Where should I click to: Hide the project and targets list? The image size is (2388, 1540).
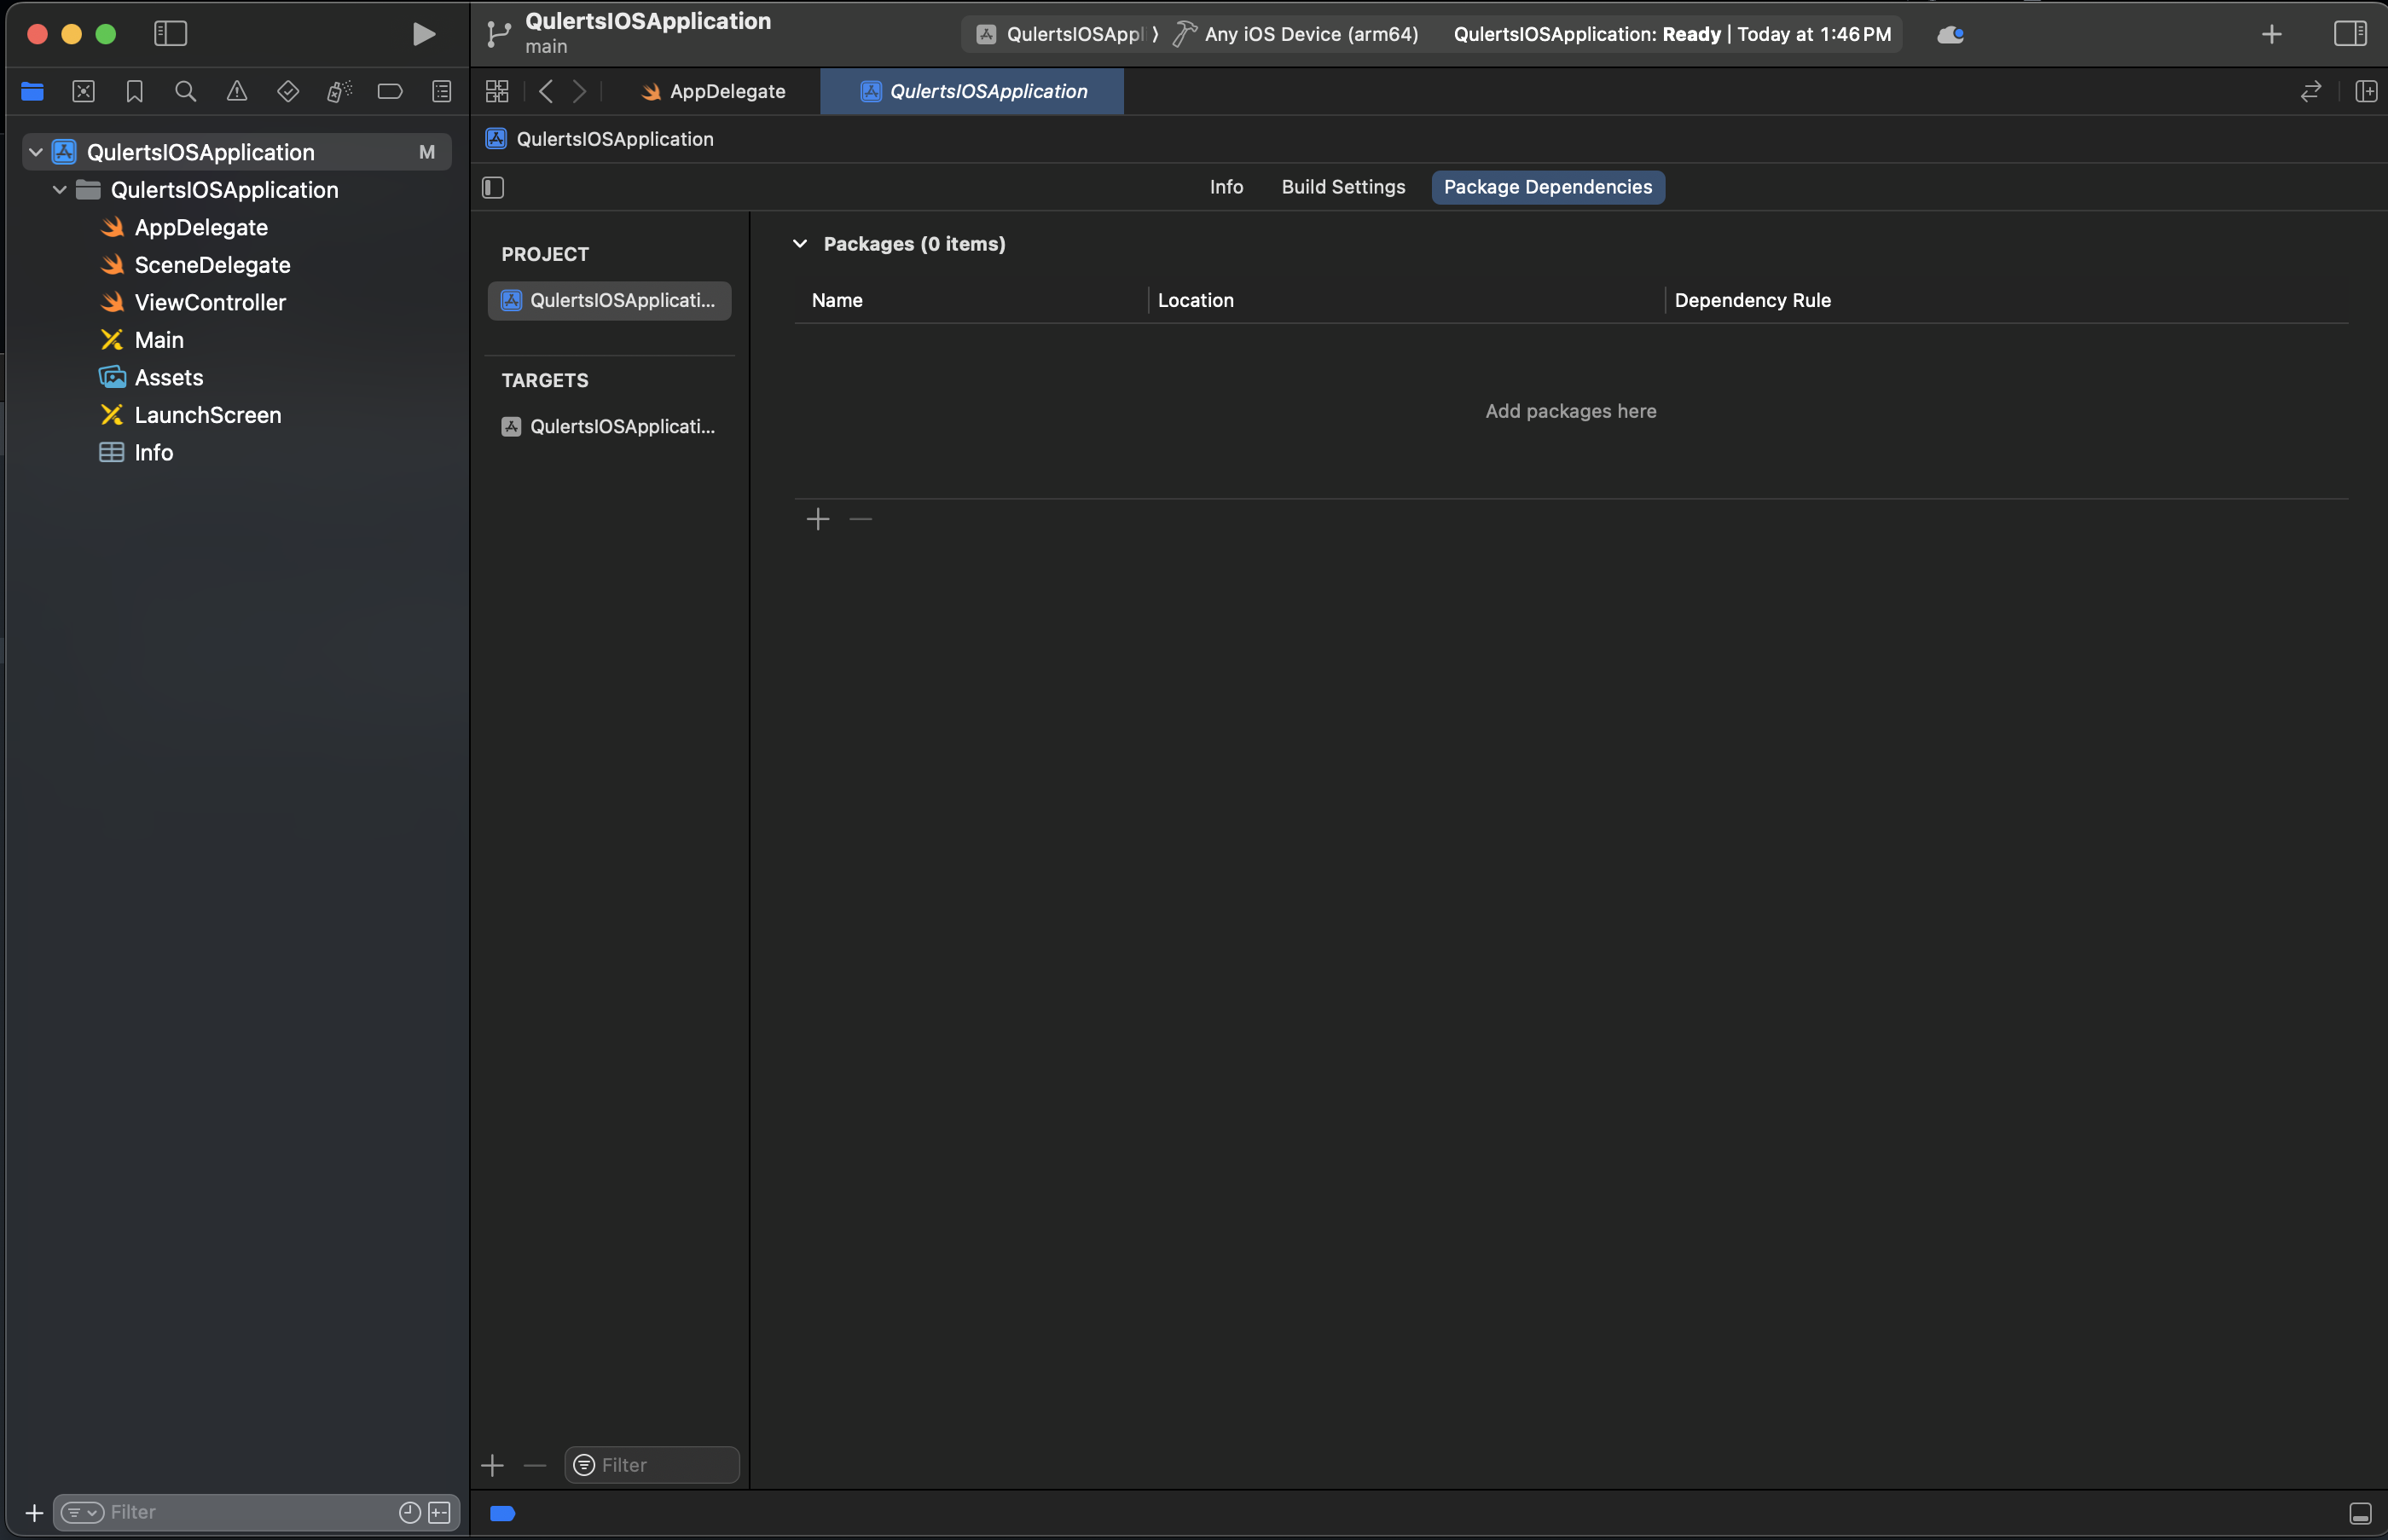coord(493,188)
